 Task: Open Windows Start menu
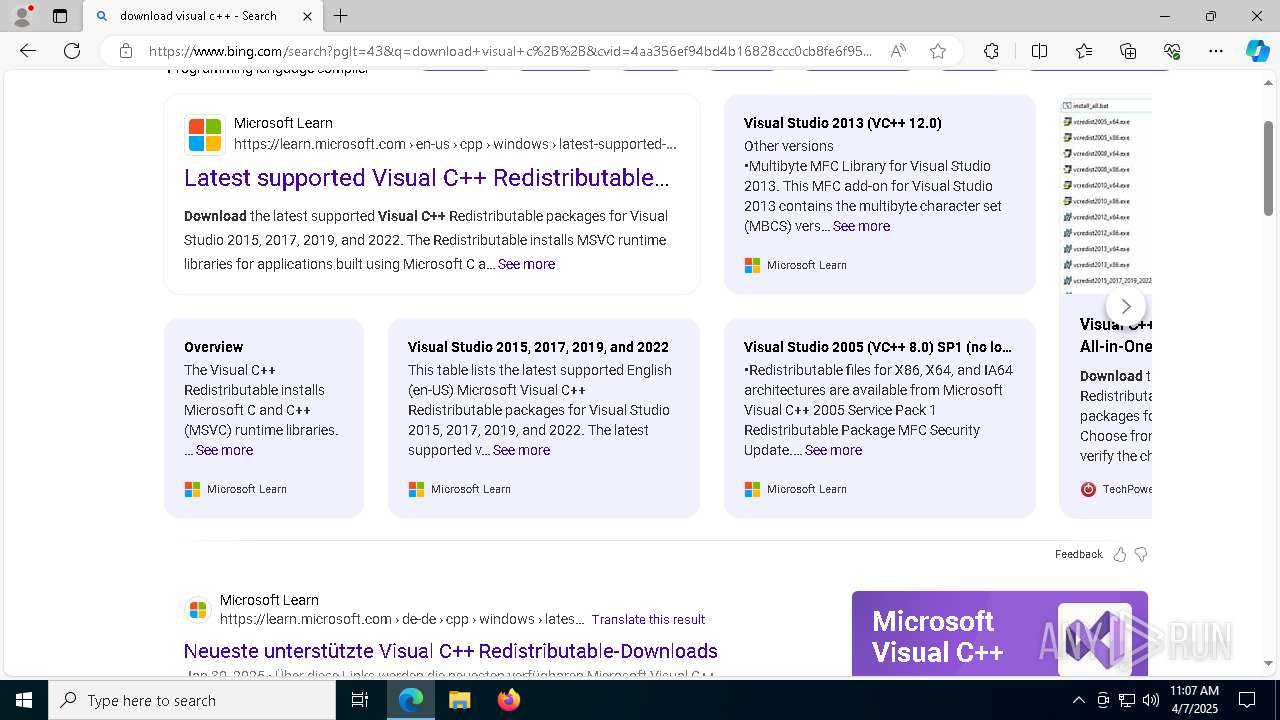tap(24, 700)
